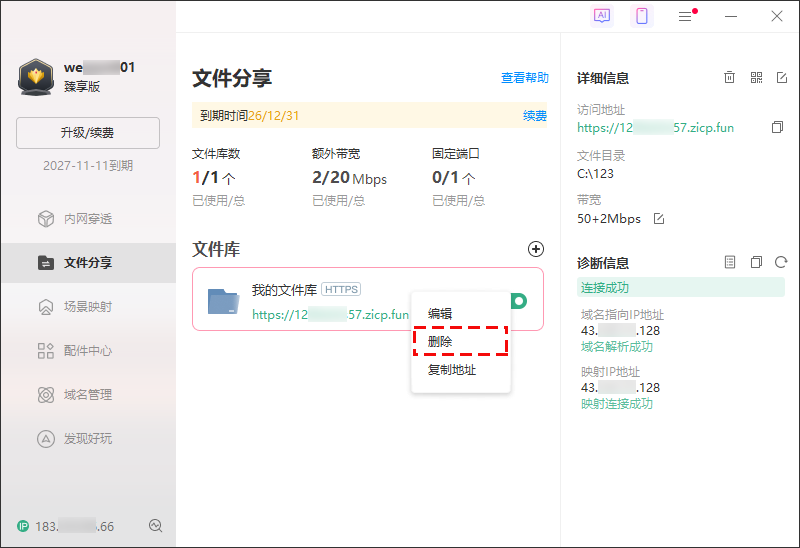Select 删除 in the context menu
800x548 pixels.
pyautogui.click(x=440, y=342)
